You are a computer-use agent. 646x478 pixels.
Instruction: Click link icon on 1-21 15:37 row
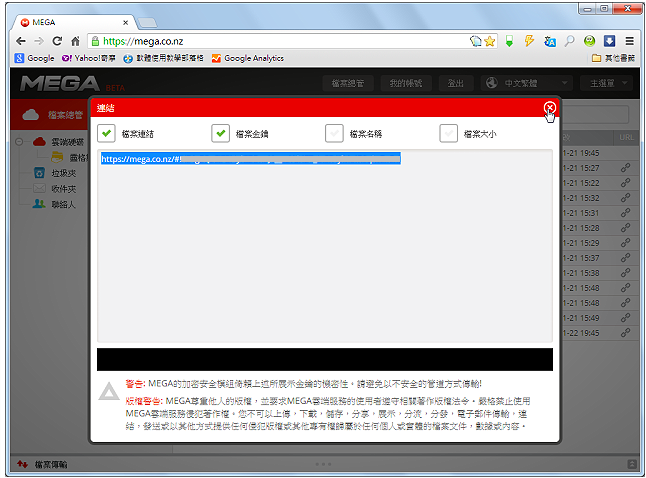(625, 258)
